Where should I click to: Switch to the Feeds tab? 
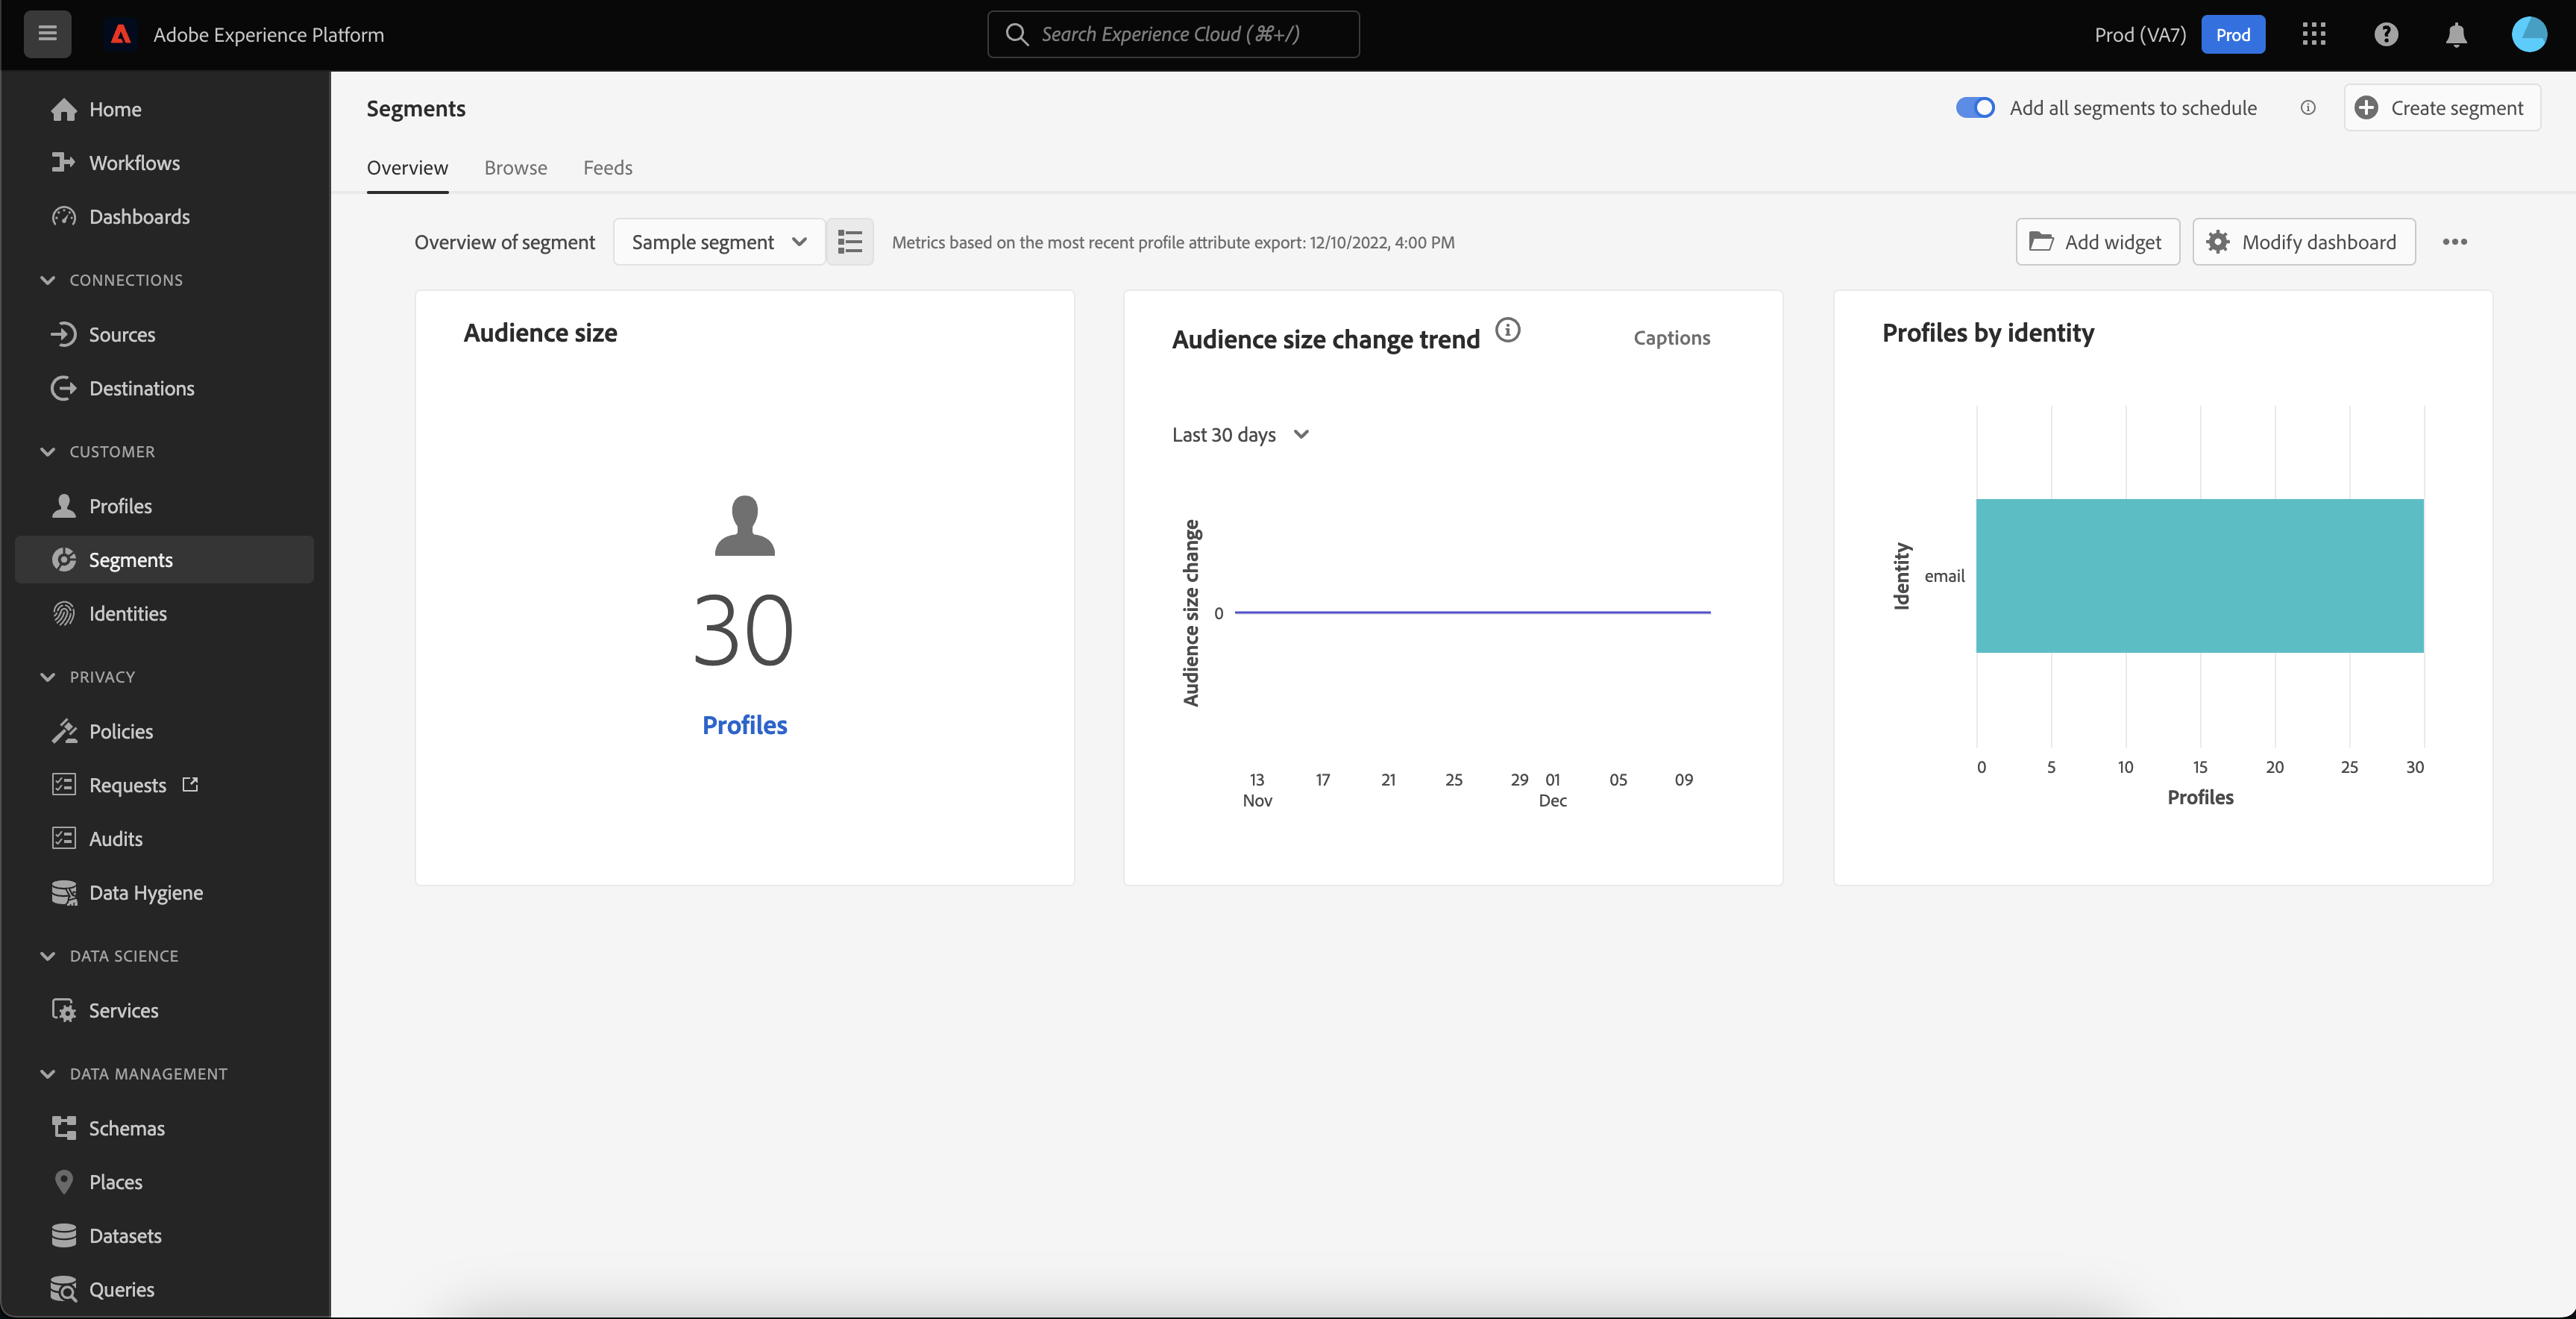[x=607, y=168]
